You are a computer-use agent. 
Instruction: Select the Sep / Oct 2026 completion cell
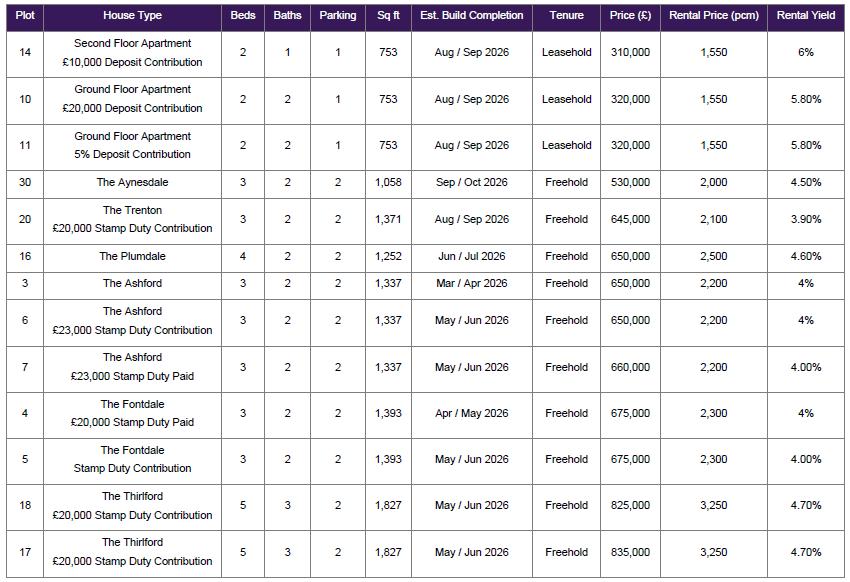472,183
